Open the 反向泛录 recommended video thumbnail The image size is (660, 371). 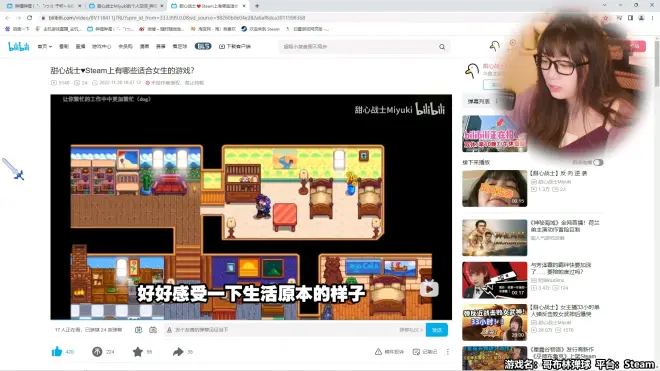495,188
